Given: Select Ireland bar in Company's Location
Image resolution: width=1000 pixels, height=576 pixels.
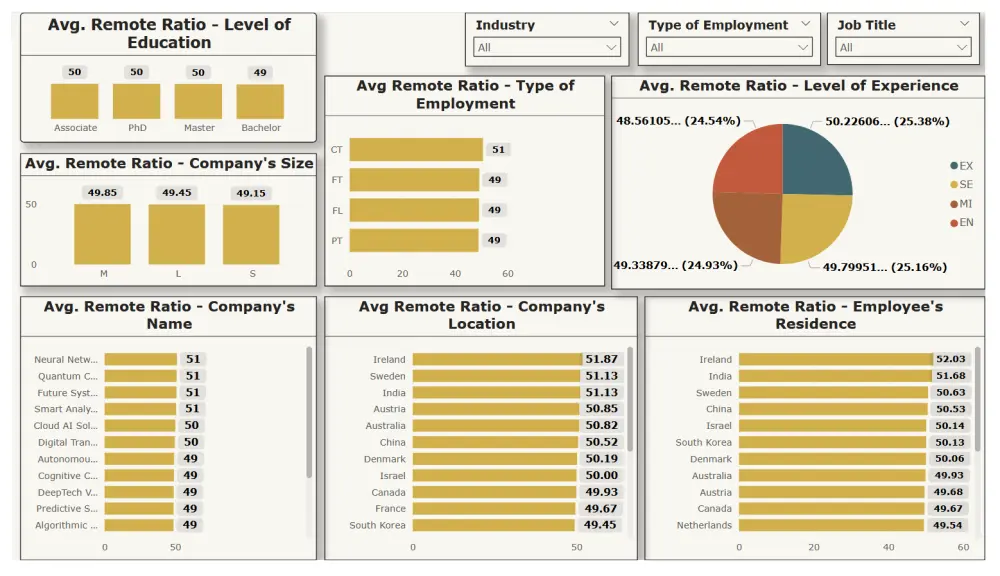Looking at the screenshot, I should [x=497, y=360].
